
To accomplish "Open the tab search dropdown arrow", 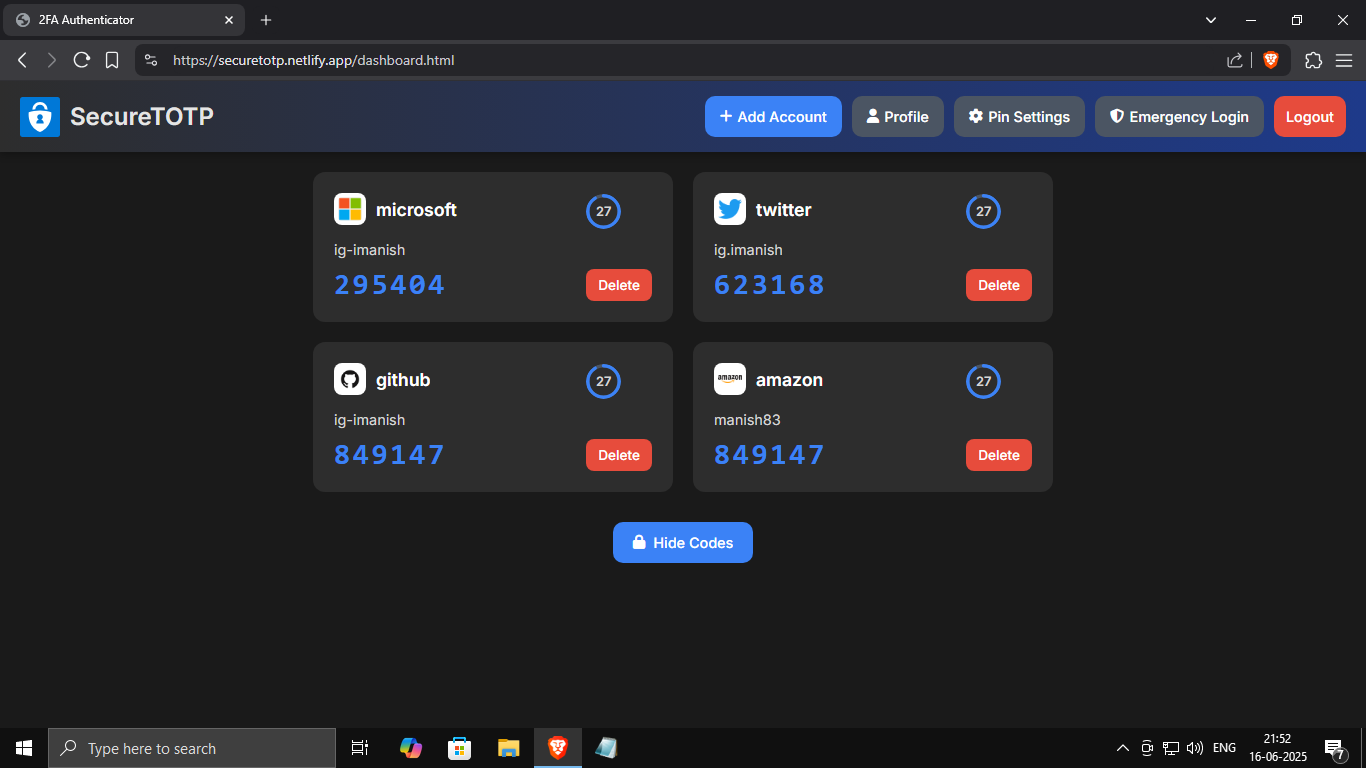I will (x=1211, y=20).
